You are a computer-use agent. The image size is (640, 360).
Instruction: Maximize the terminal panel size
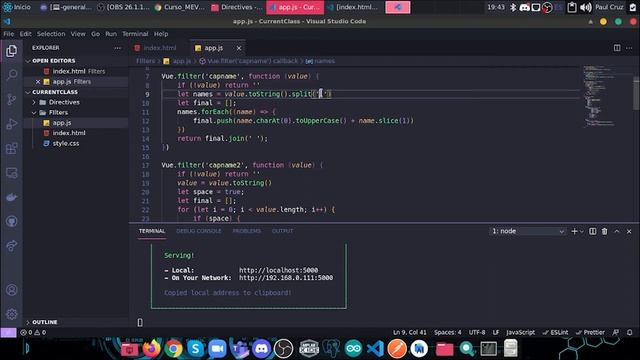(x=617, y=231)
